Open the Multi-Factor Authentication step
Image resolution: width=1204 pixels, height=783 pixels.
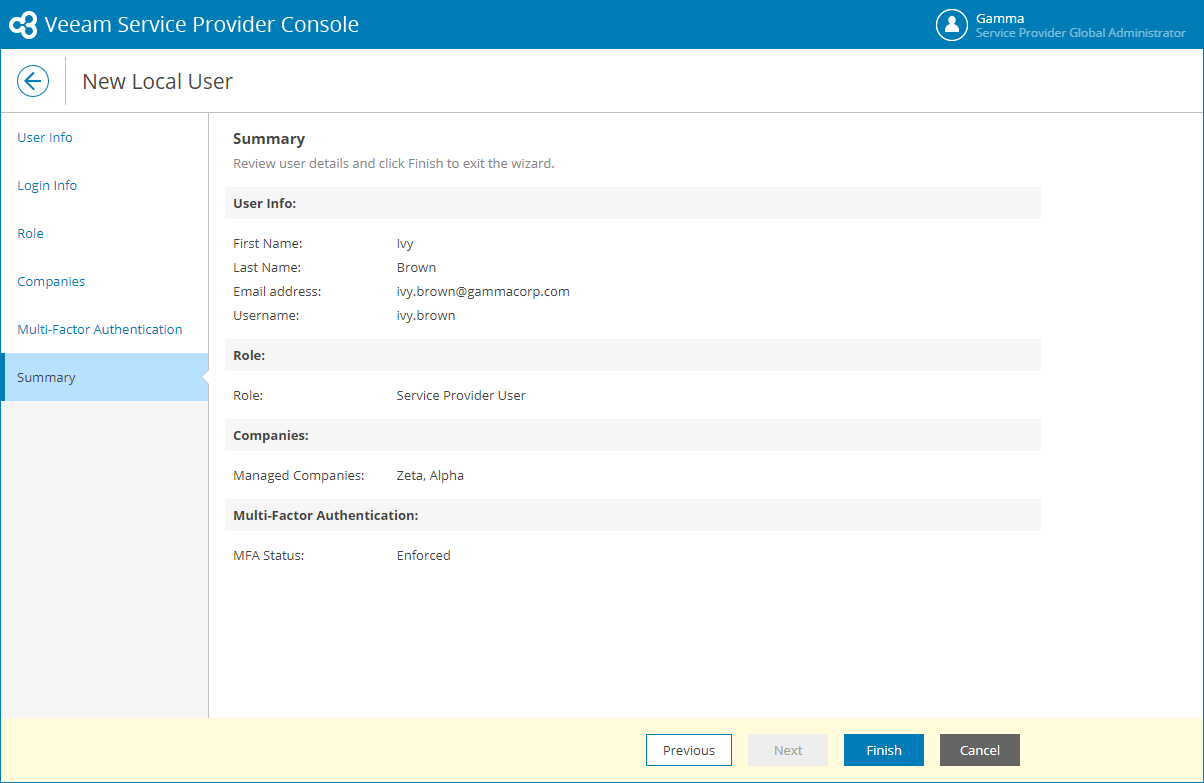point(100,329)
